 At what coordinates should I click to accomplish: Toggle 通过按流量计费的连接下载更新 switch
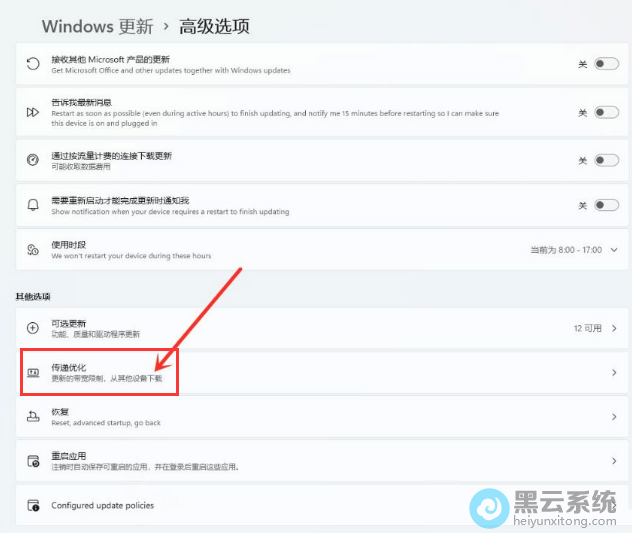[606, 160]
